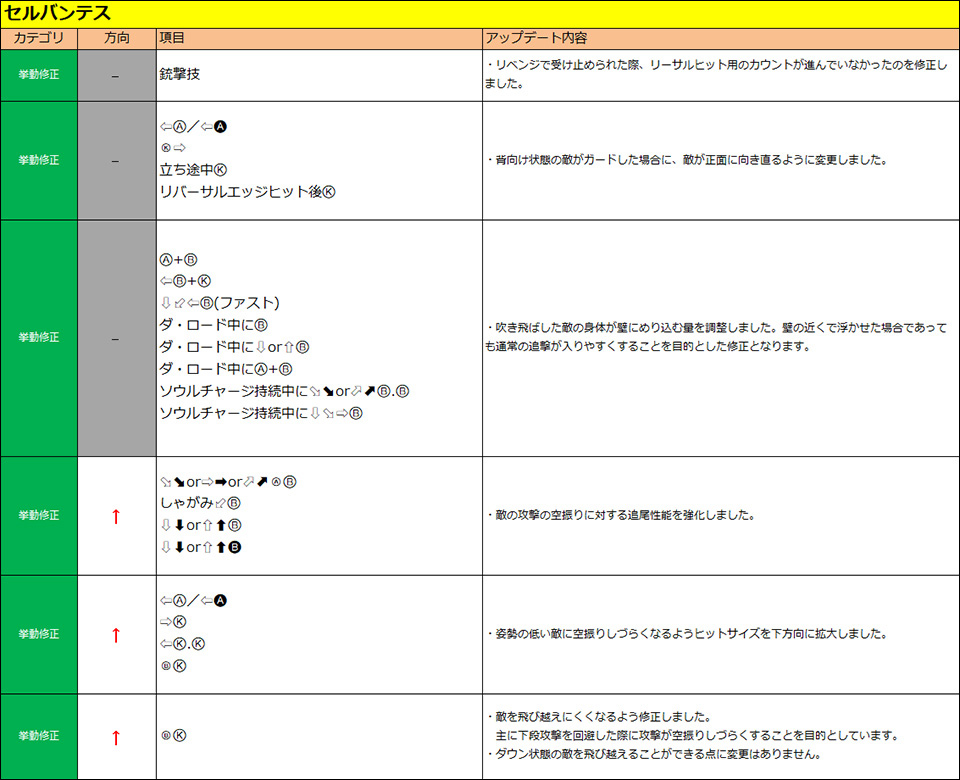Click the Ⓐ+Ⓑ command at top of wall-fix row
This screenshot has height=780, width=960.
pyautogui.click(x=178, y=259)
